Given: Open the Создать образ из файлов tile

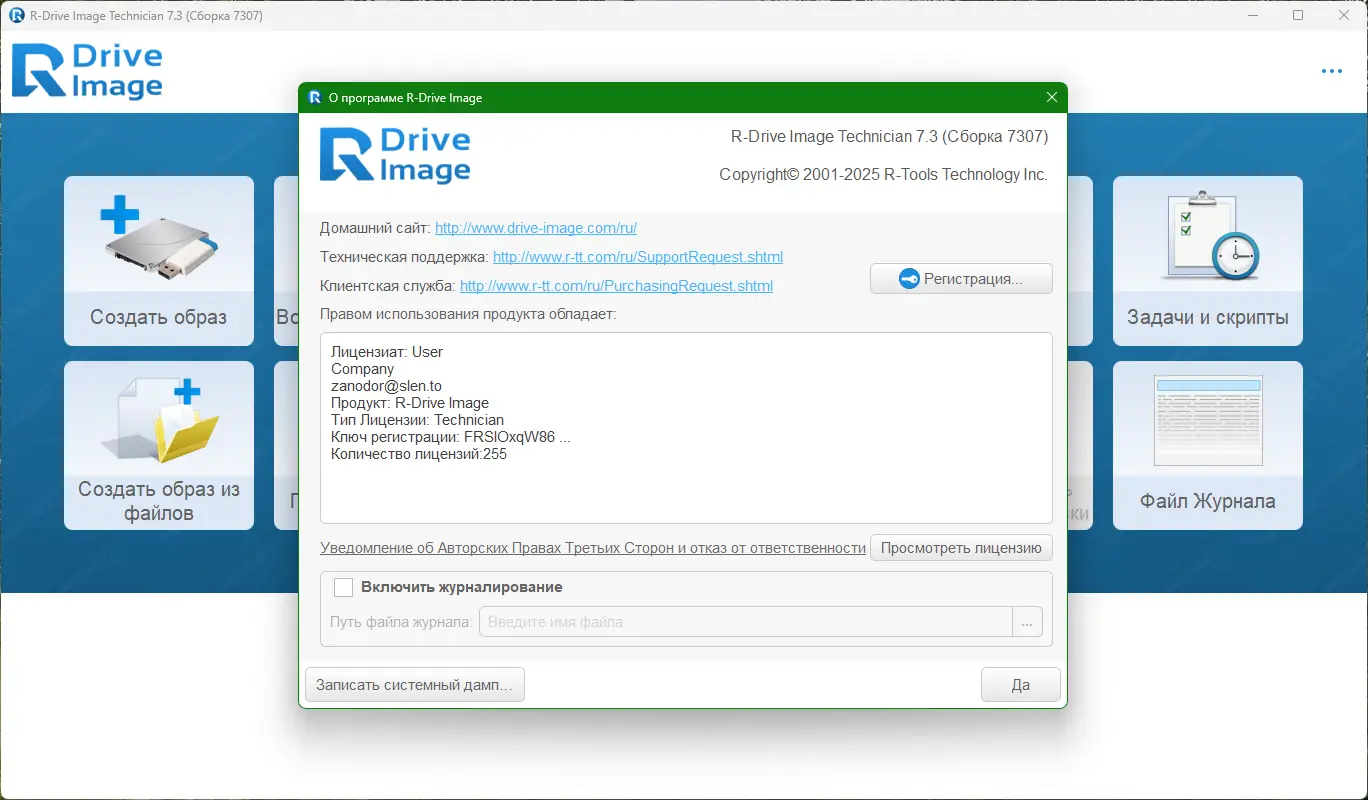Looking at the screenshot, I should 159,445.
